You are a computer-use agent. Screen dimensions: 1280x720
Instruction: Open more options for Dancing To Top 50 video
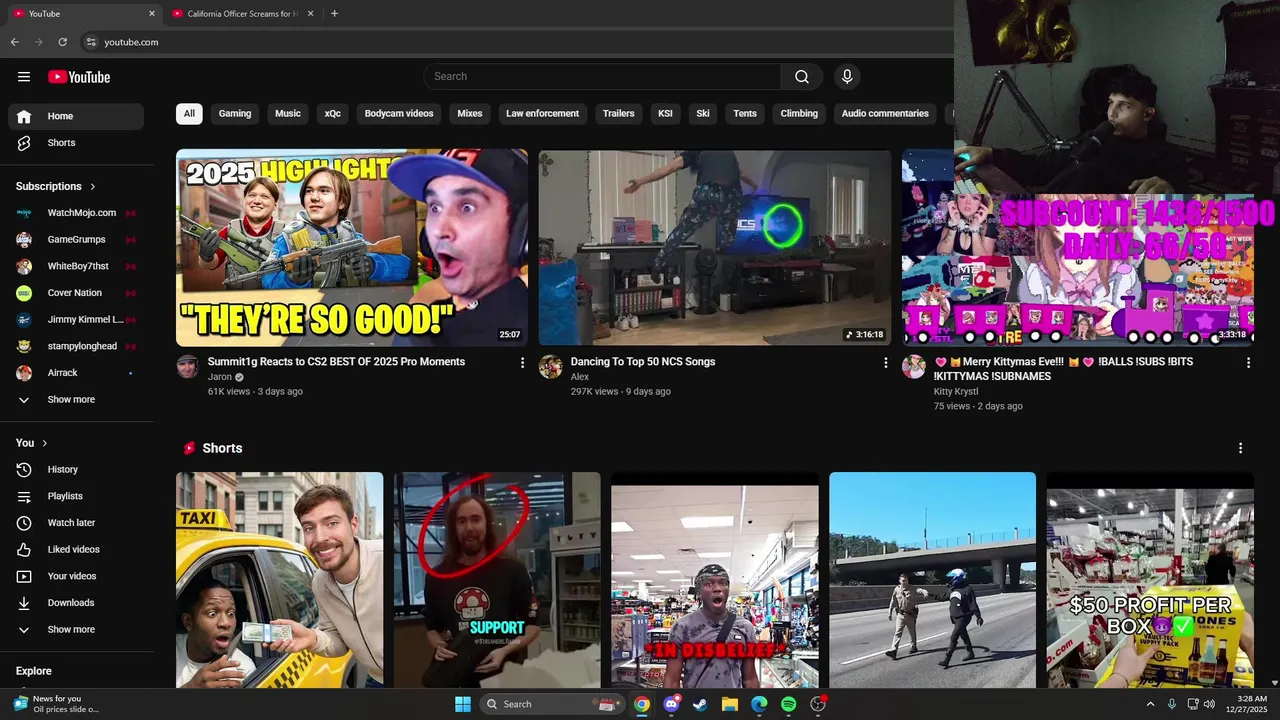click(x=885, y=363)
